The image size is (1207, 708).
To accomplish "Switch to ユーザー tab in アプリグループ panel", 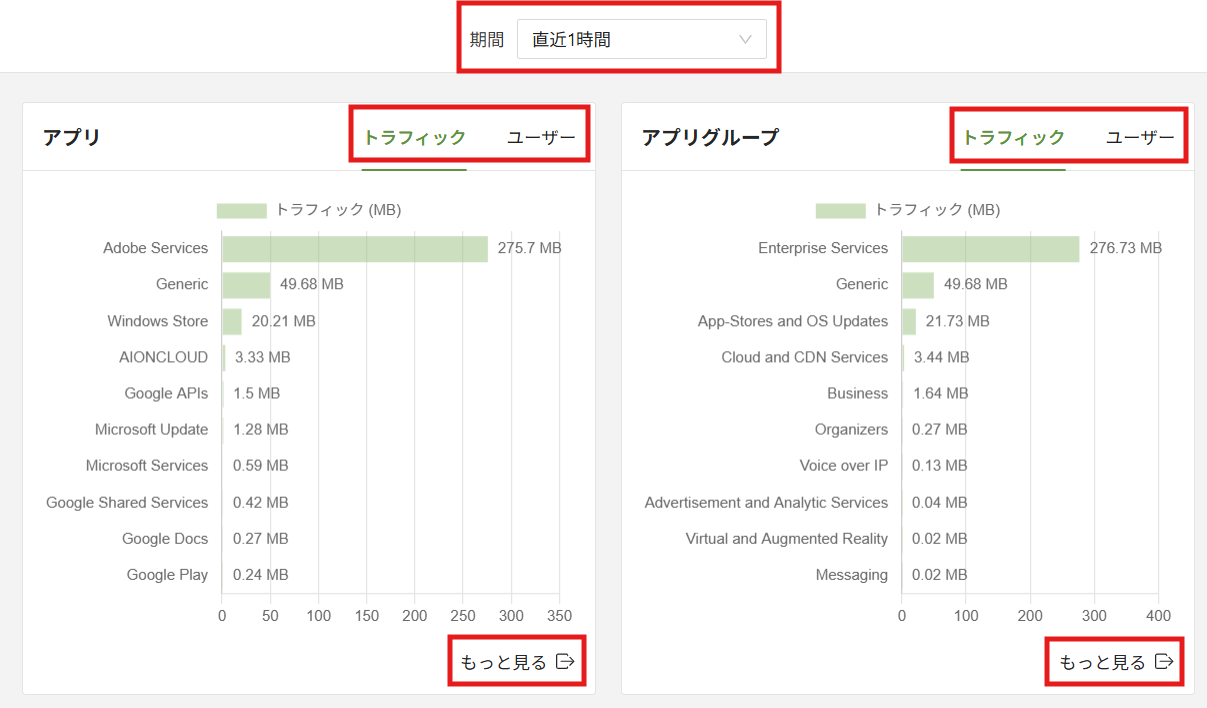I will click(1140, 138).
